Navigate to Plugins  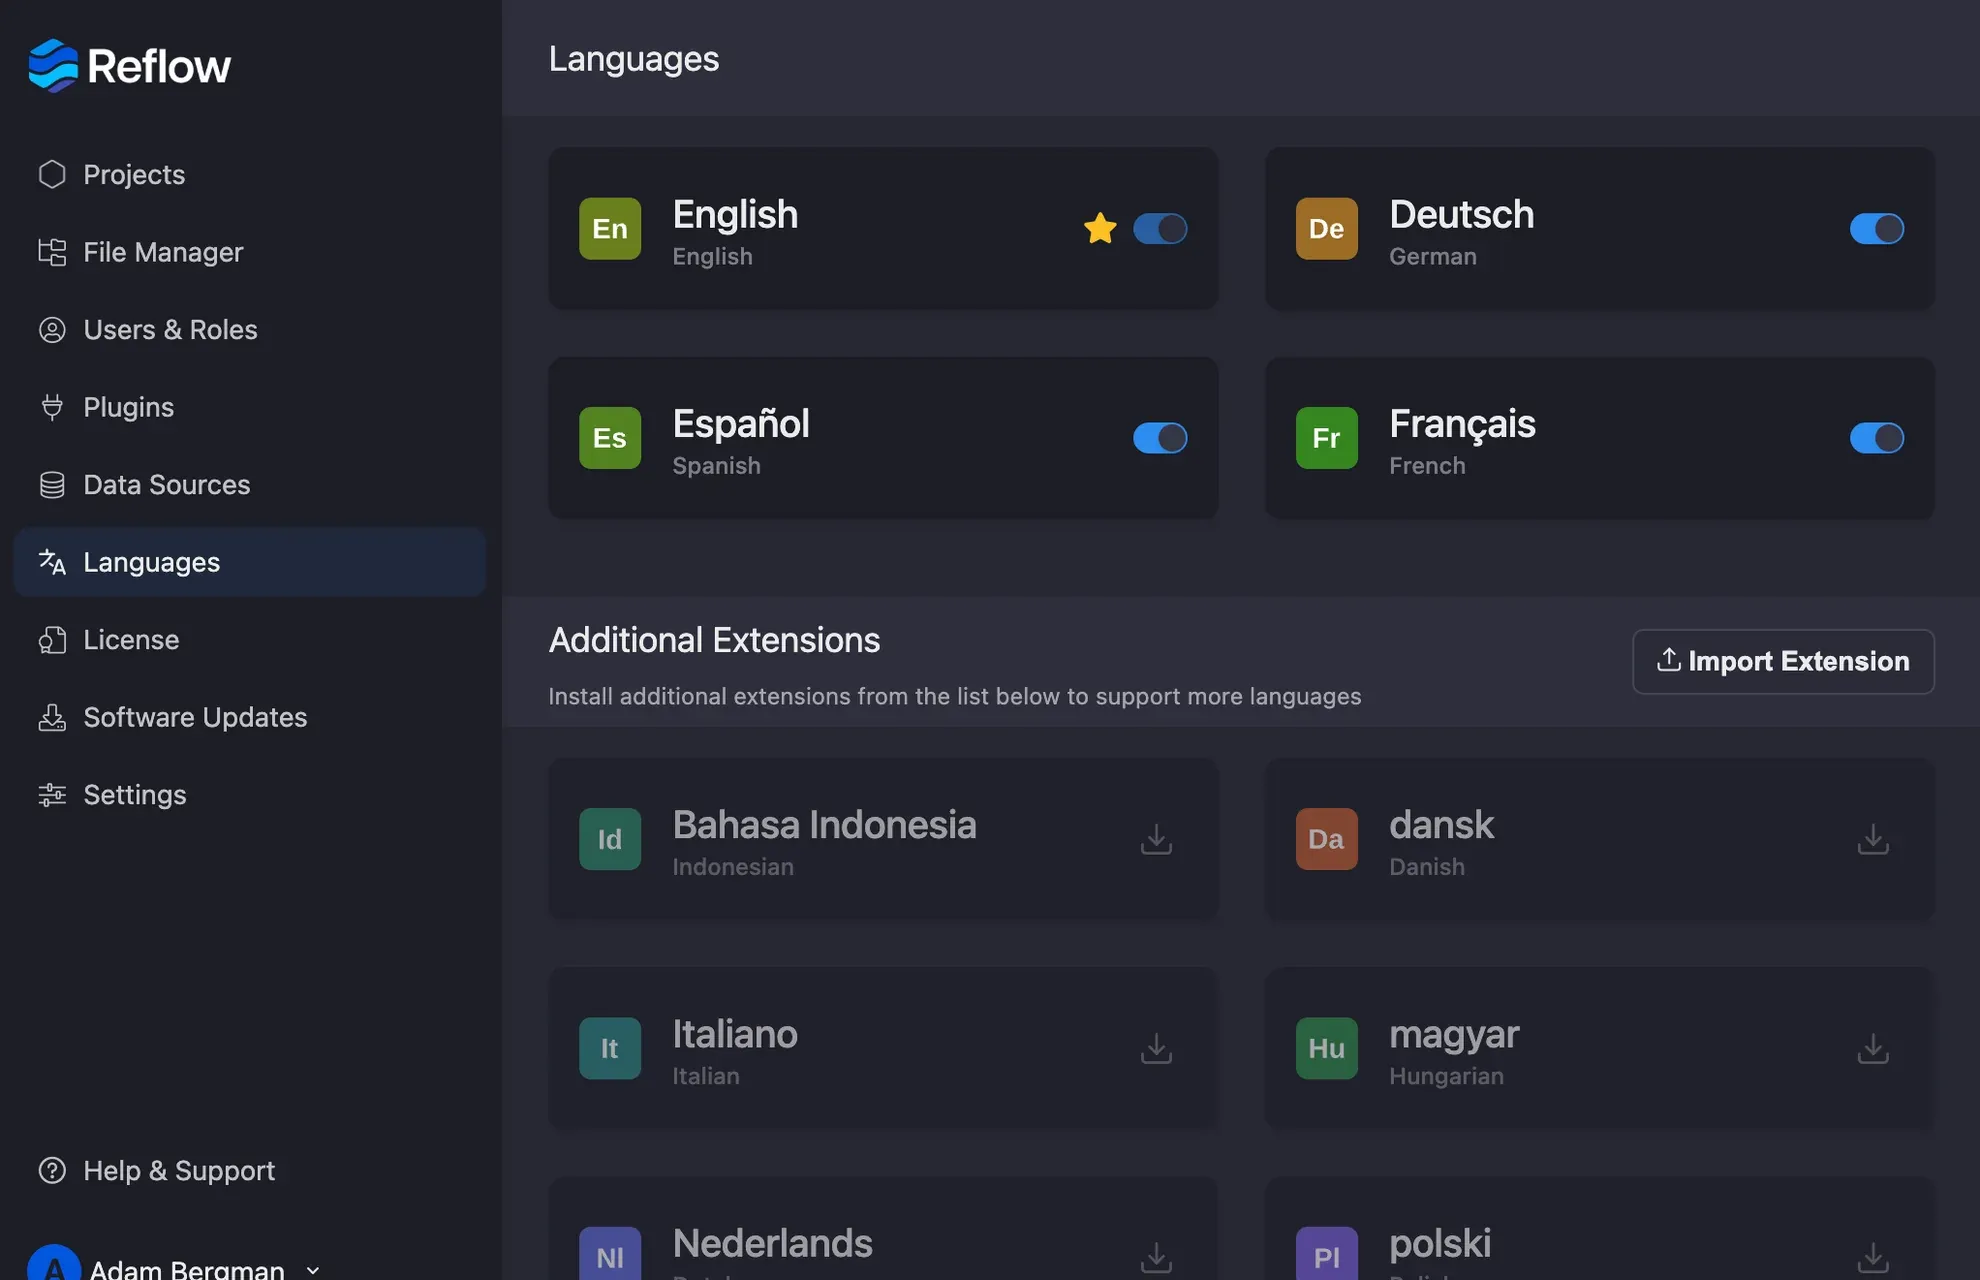(249, 407)
